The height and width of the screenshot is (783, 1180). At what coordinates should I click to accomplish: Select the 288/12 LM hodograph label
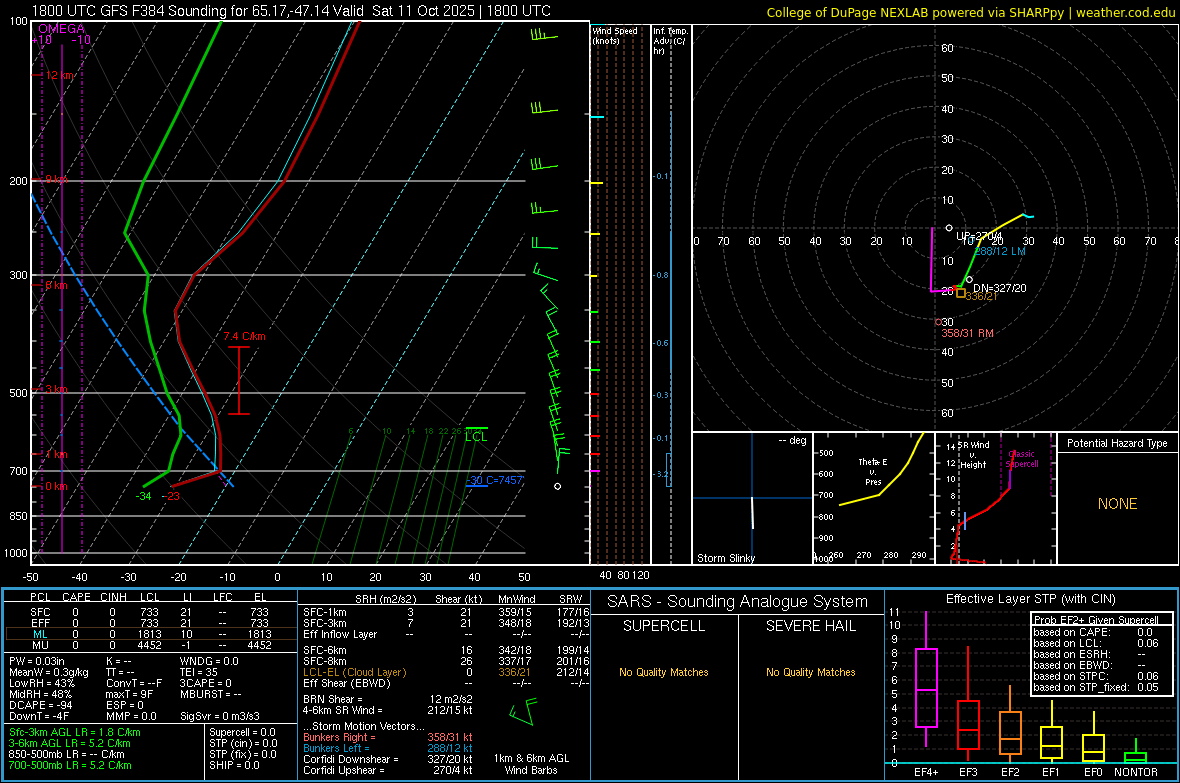pyautogui.click(x=1000, y=251)
